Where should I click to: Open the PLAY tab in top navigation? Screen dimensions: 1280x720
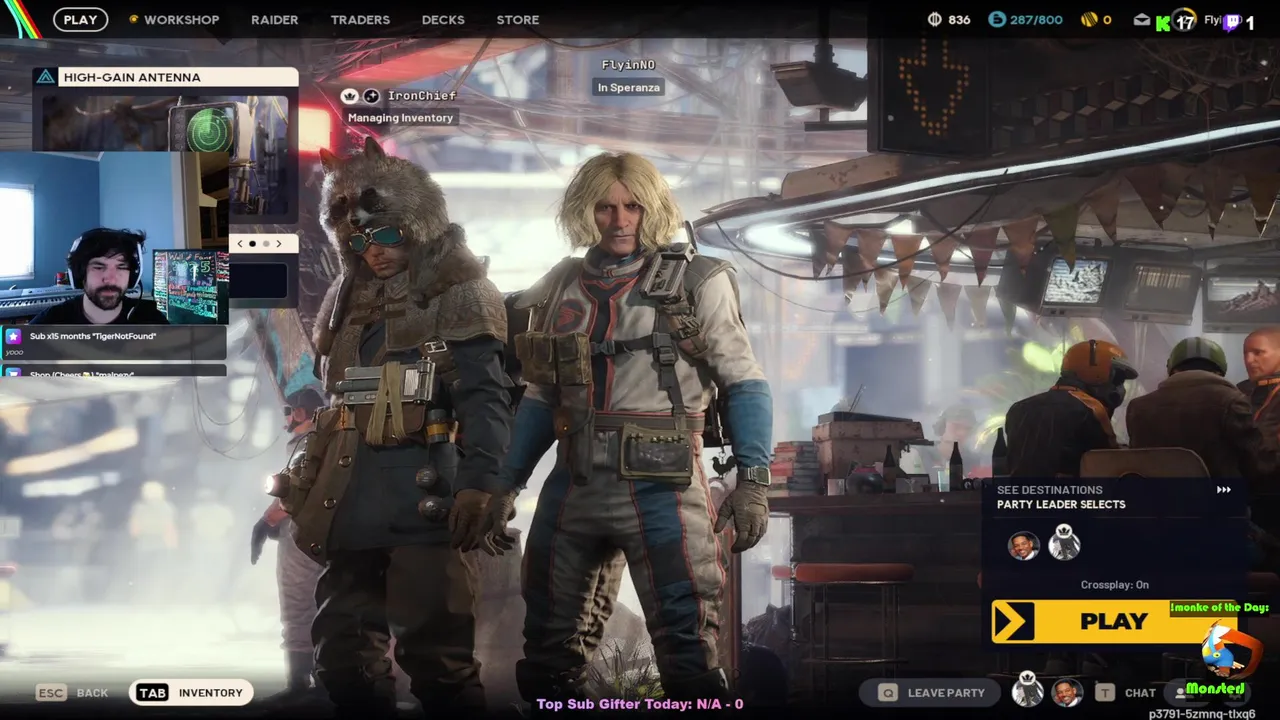click(80, 19)
